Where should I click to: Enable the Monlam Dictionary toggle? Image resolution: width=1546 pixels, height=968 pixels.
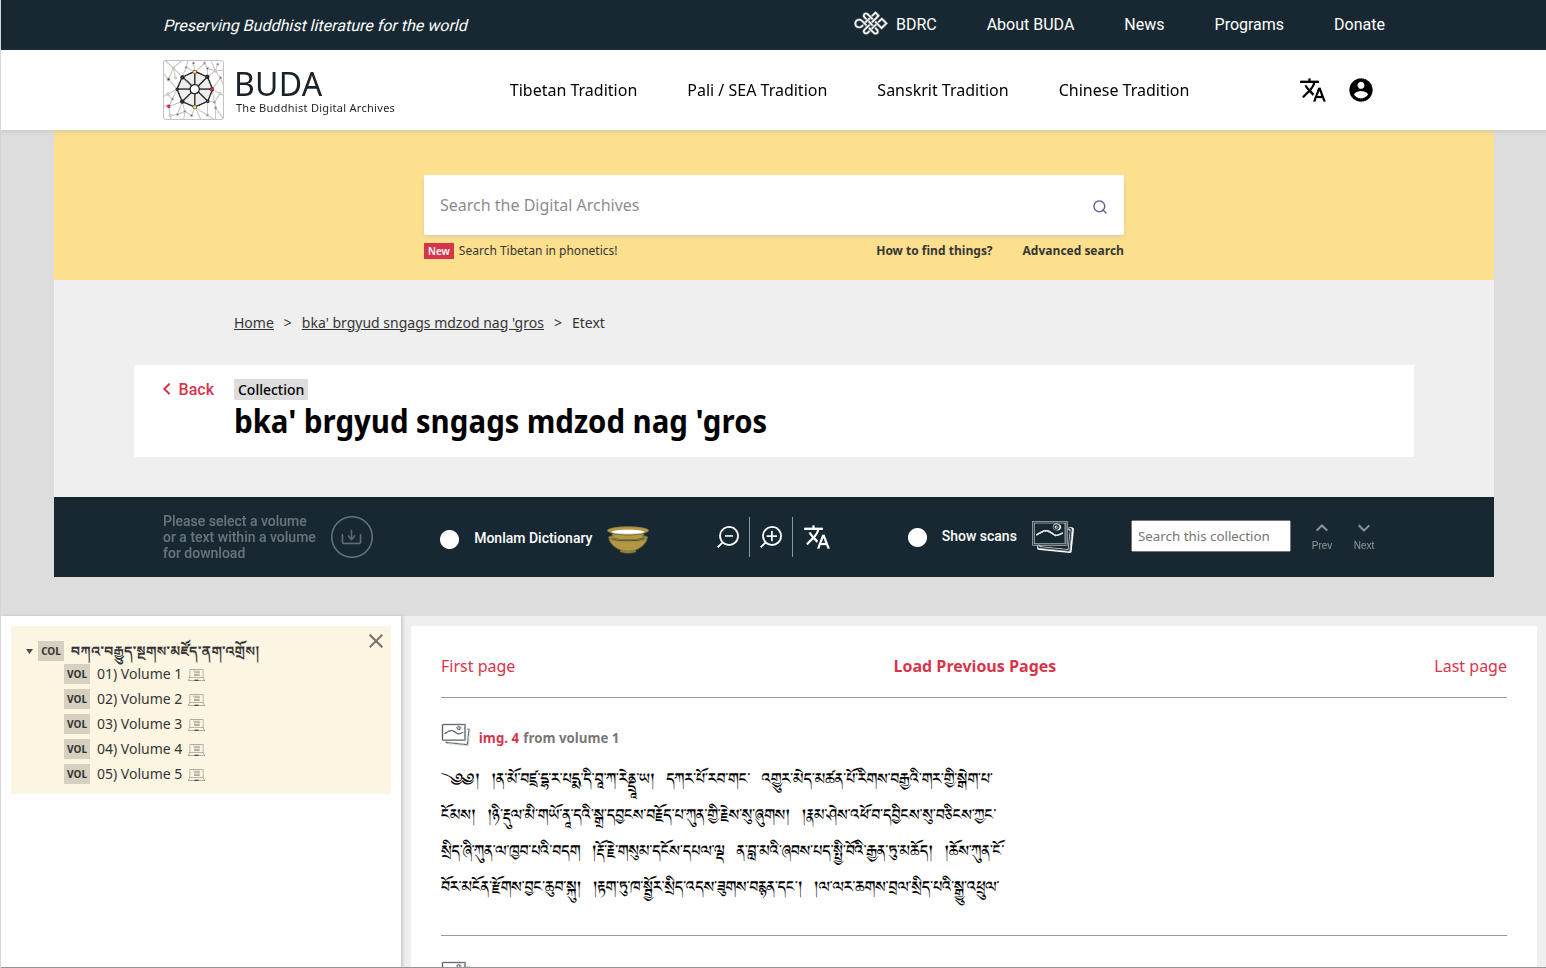pyautogui.click(x=449, y=538)
